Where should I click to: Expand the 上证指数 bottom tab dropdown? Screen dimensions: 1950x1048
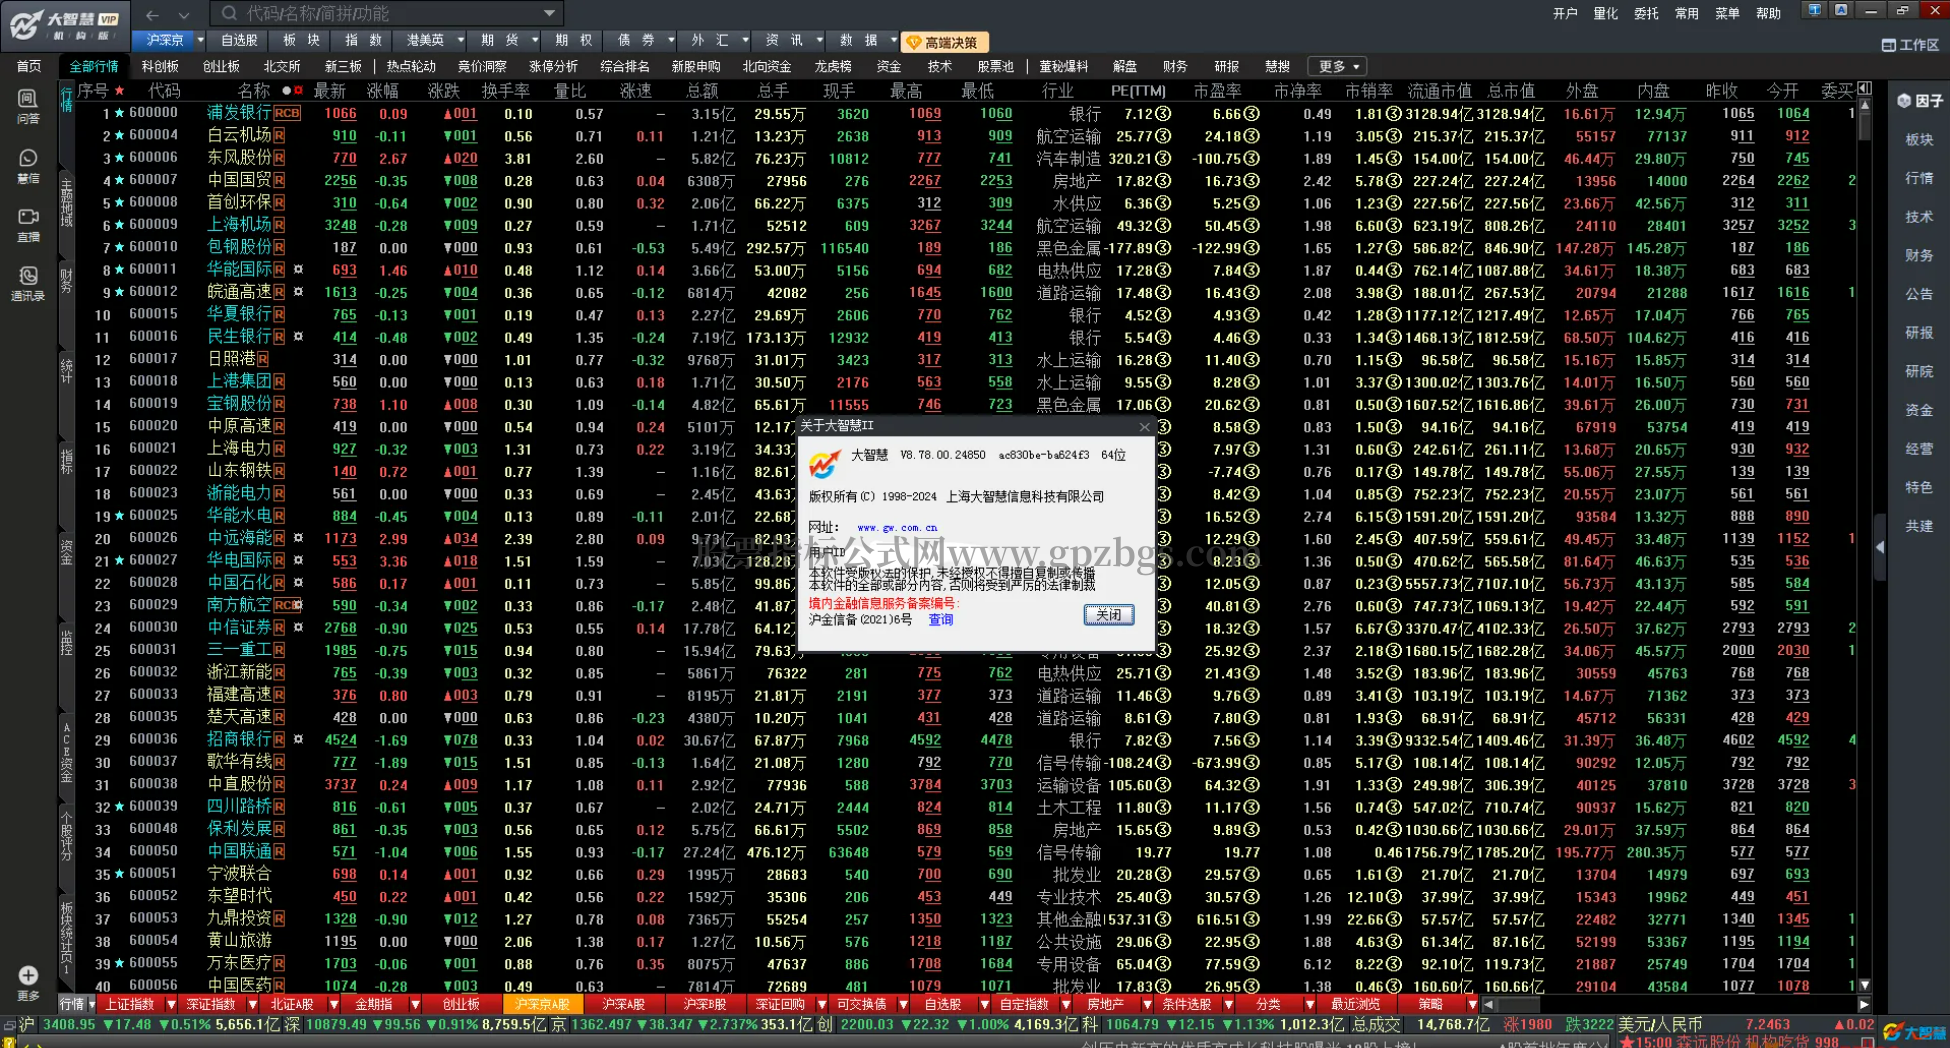tap(171, 1004)
